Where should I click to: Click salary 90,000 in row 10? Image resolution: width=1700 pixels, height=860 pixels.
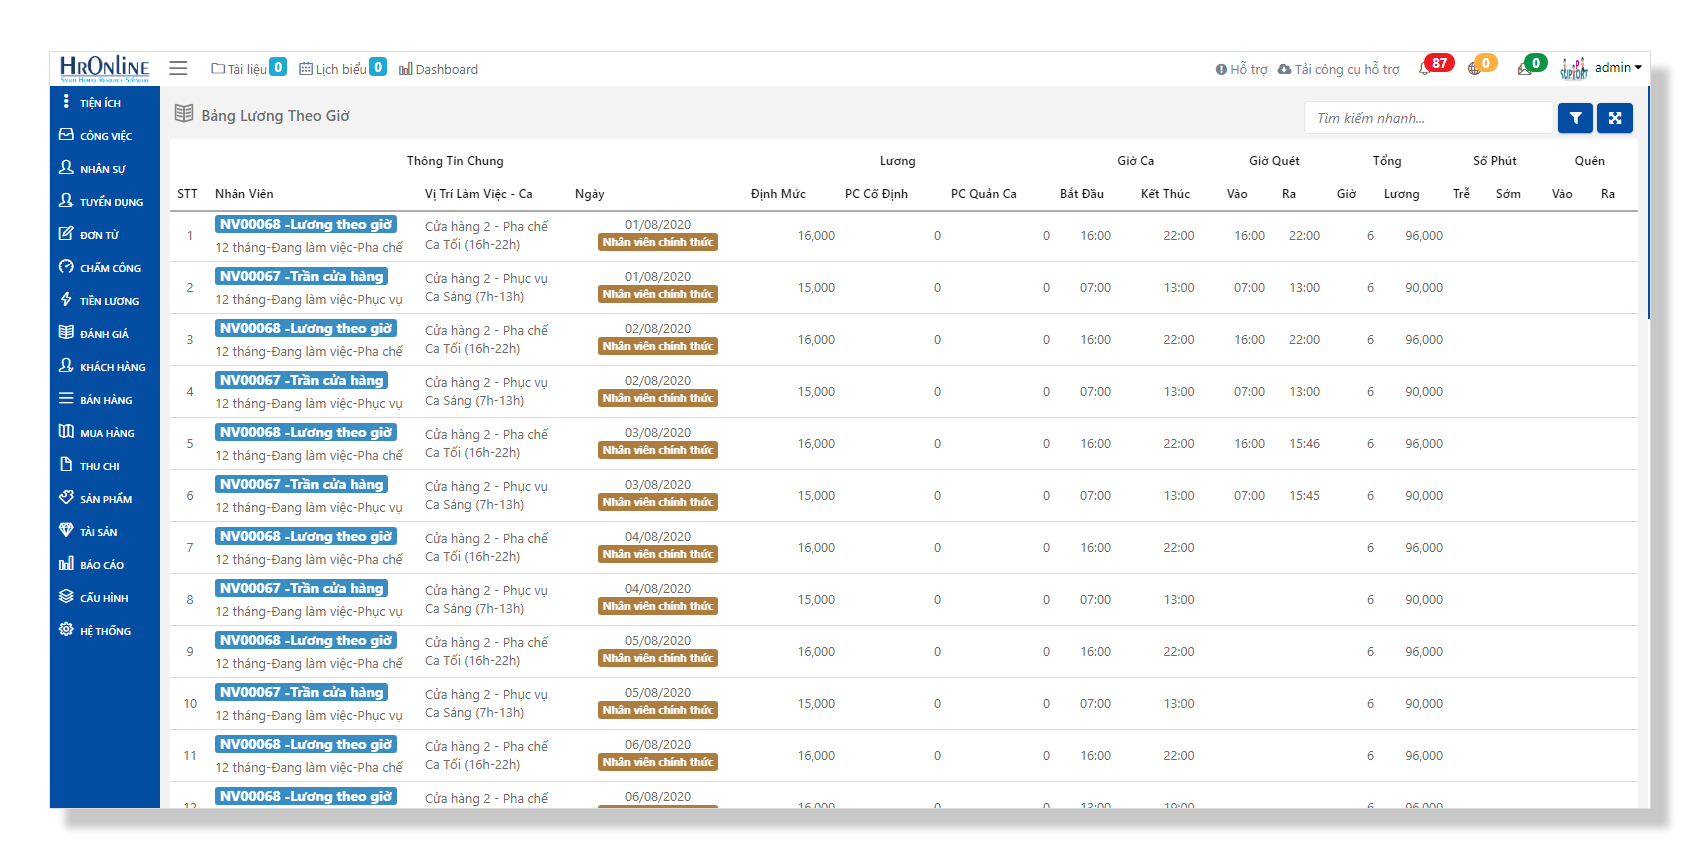click(x=1424, y=704)
